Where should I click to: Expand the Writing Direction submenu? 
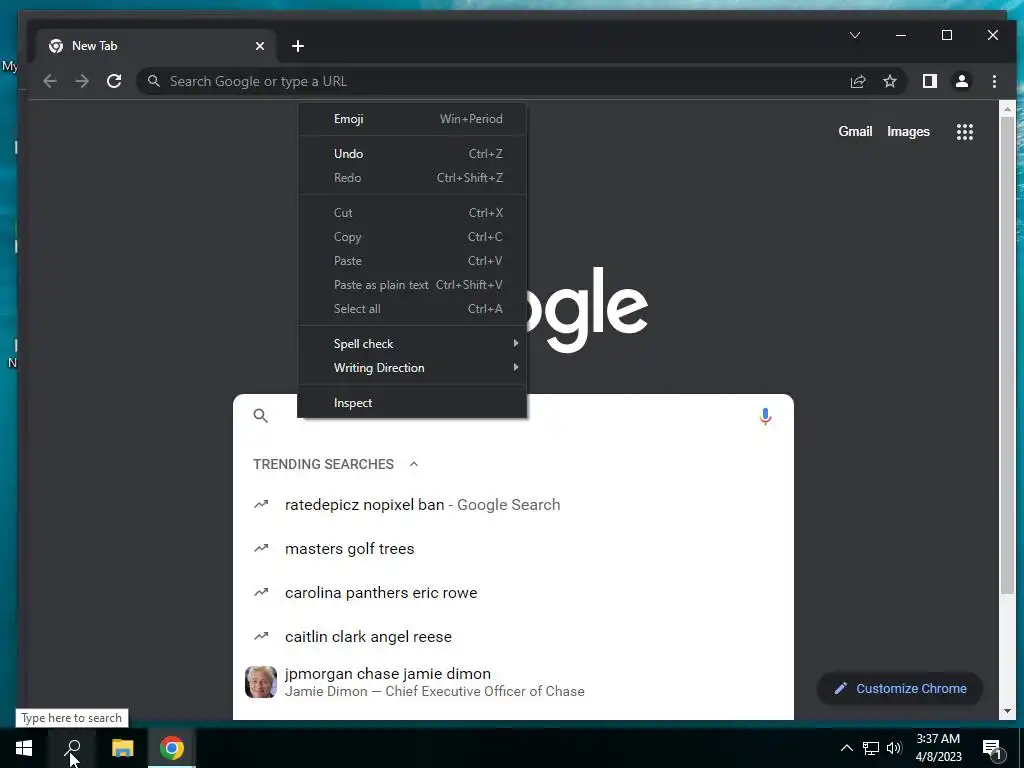point(412,368)
